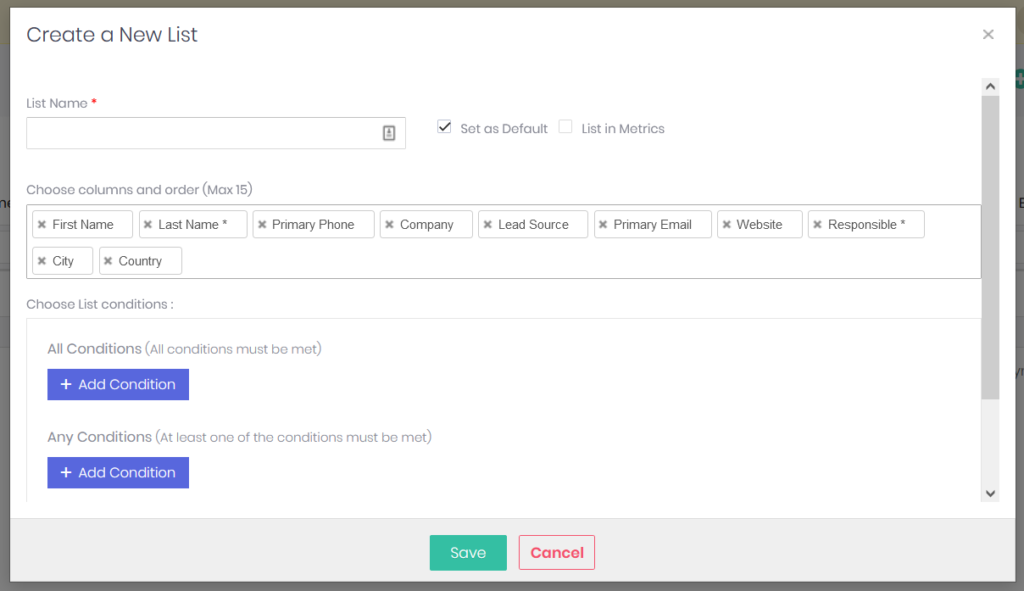Click the First Name tag label

pos(83,225)
